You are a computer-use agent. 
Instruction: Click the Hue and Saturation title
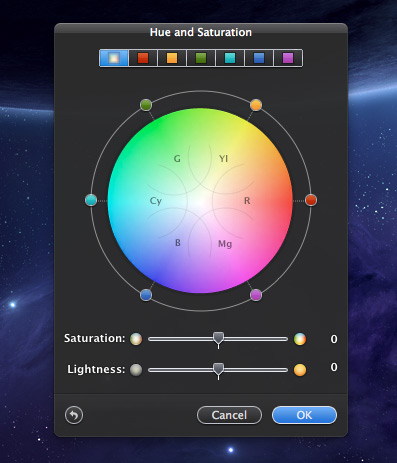click(201, 32)
